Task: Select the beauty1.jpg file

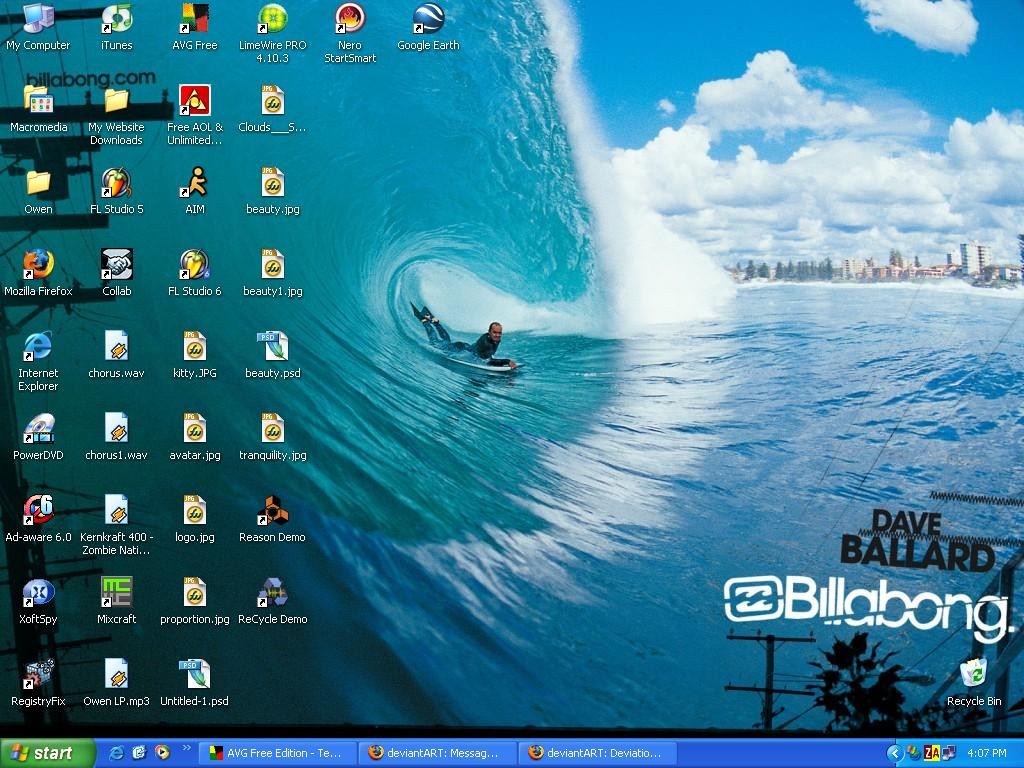Action: pos(272,273)
